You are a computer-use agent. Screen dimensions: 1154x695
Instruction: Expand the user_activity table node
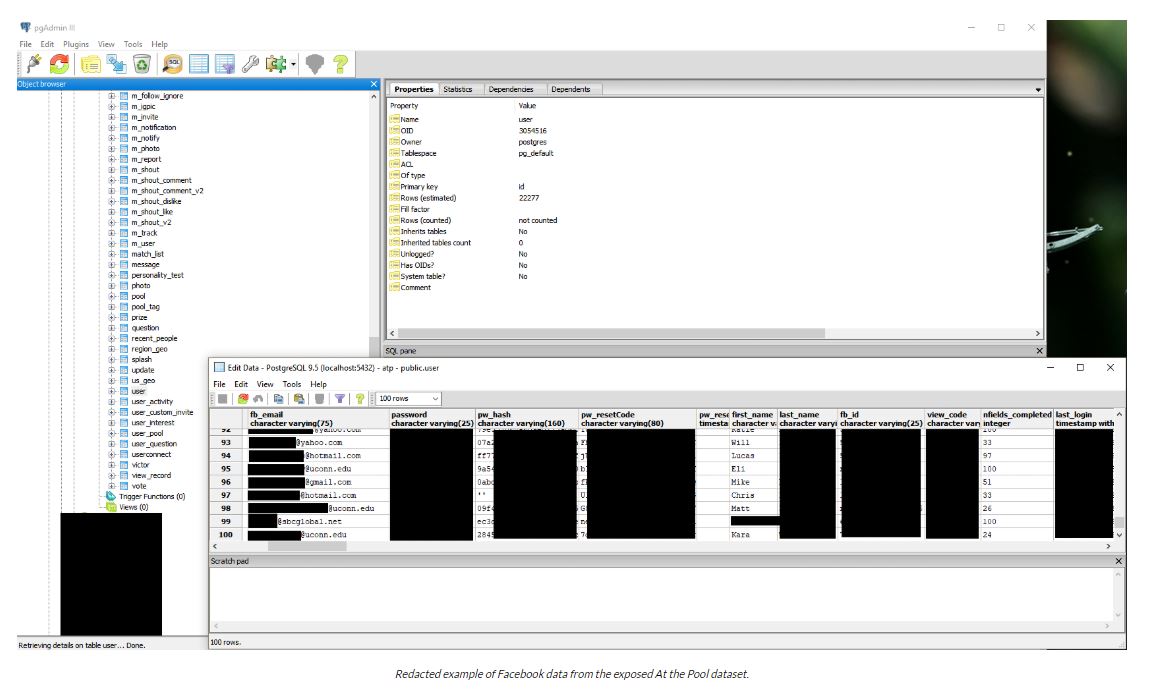pos(112,402)
